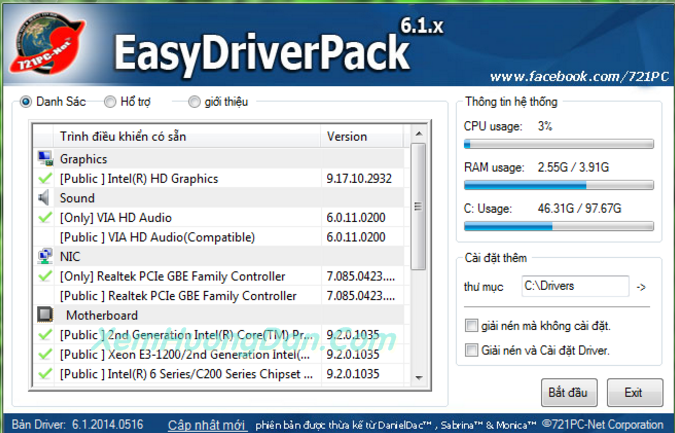
Task: Untick checkmark for [Only] VIA HD Audio
Action: click(x=45, y=217)
